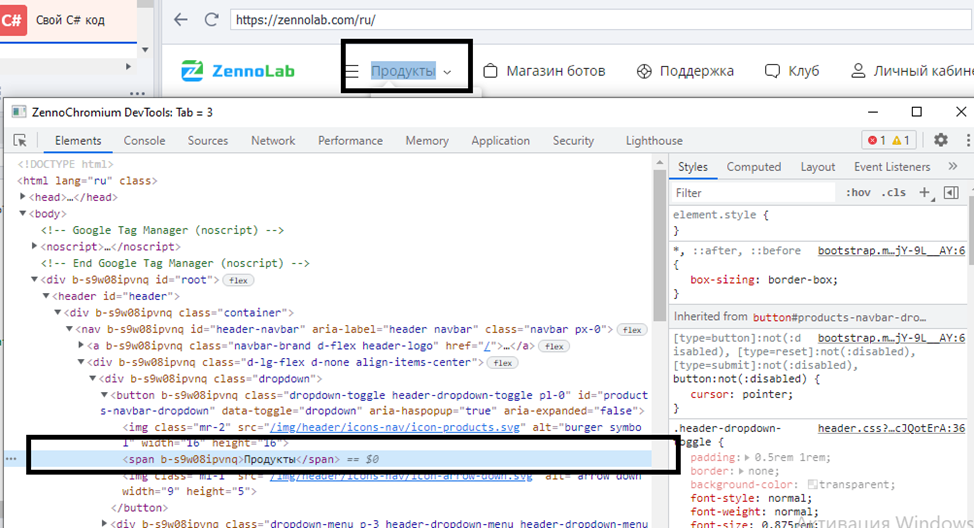
Task: Collapse the body element node
Action: 24,214
